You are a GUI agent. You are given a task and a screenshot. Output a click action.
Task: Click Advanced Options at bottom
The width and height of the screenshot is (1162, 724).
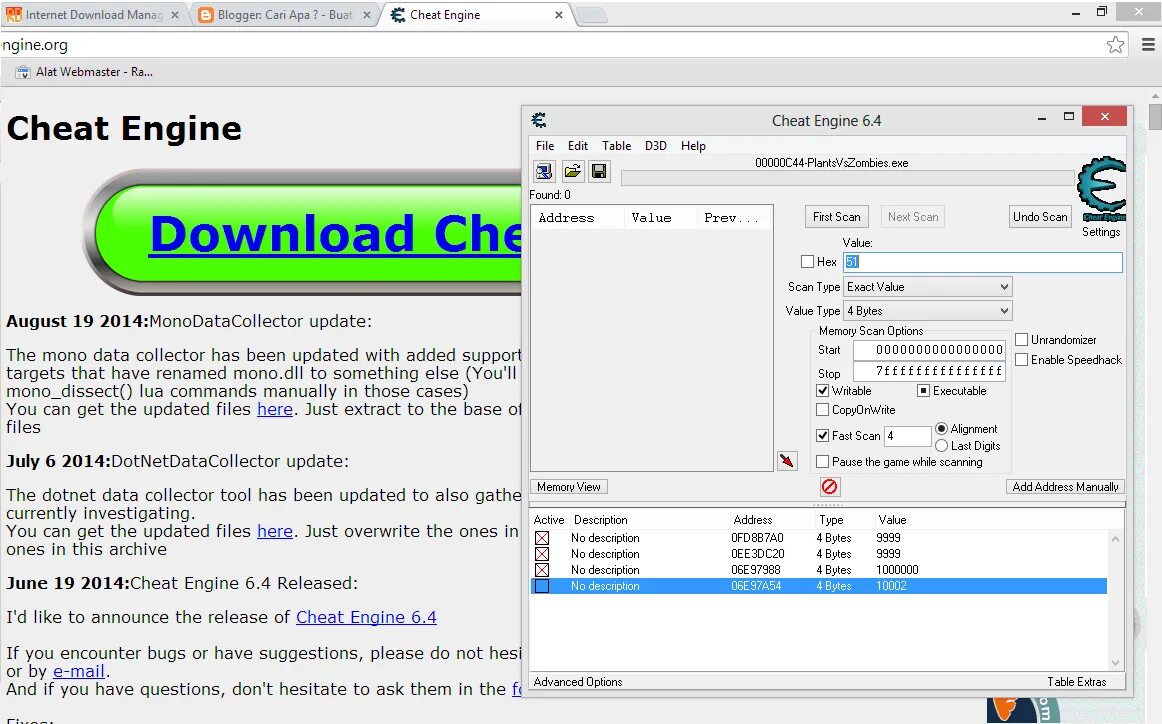point(578,682)
